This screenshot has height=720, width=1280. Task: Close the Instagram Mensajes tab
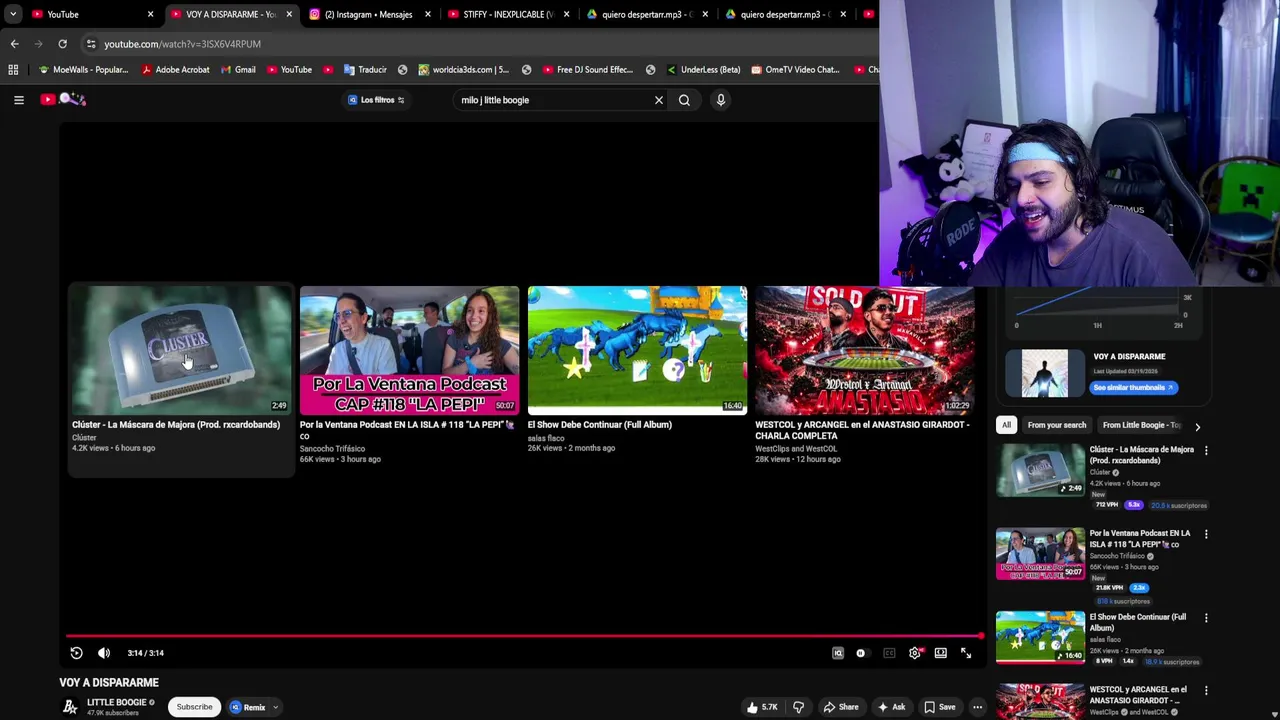(428, 14)
